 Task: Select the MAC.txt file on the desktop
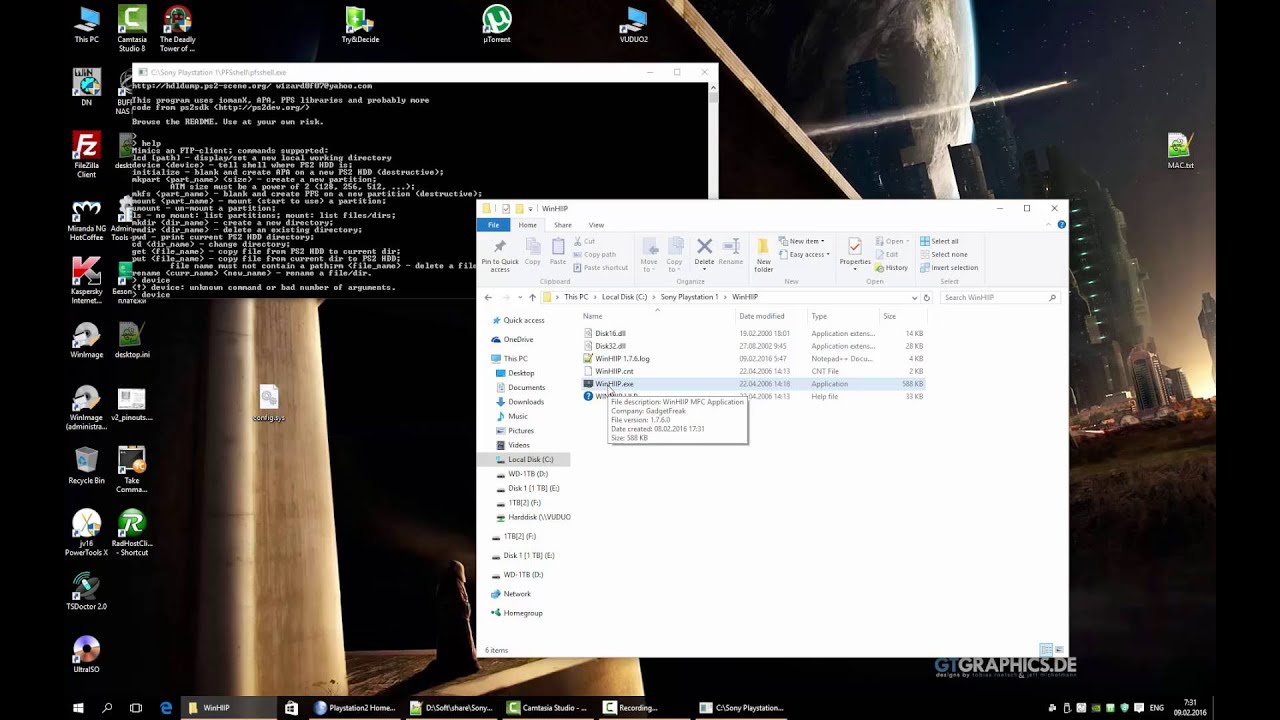[1181, 151]
